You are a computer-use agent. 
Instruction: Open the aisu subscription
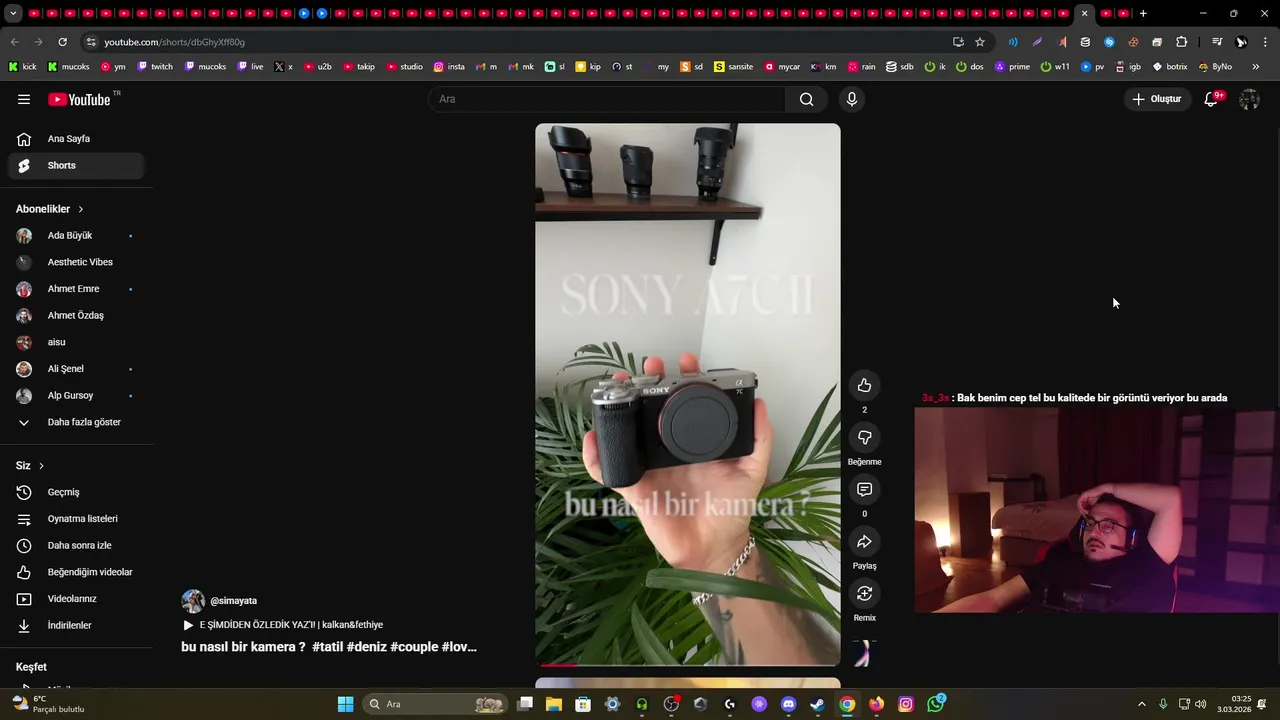pyautogui.click(x=76, y=342)
